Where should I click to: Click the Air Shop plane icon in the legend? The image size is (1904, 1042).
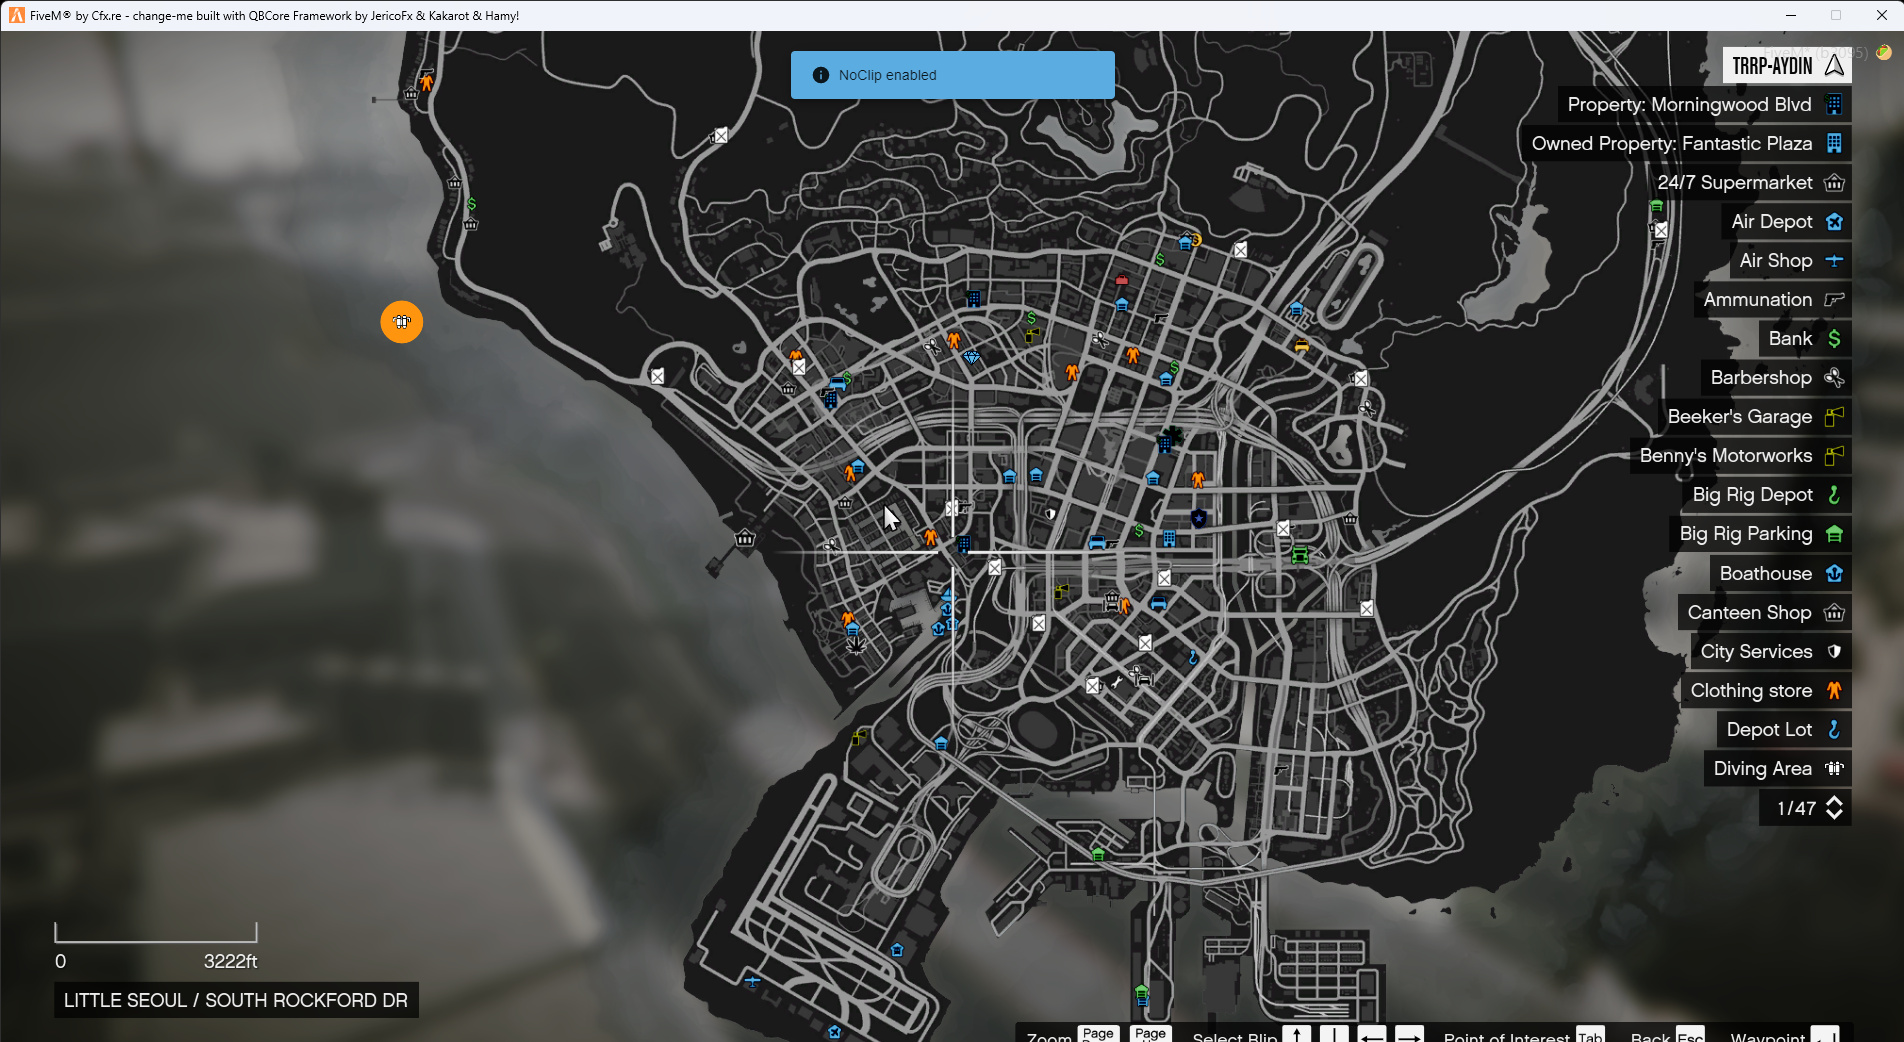(1834, 261)
